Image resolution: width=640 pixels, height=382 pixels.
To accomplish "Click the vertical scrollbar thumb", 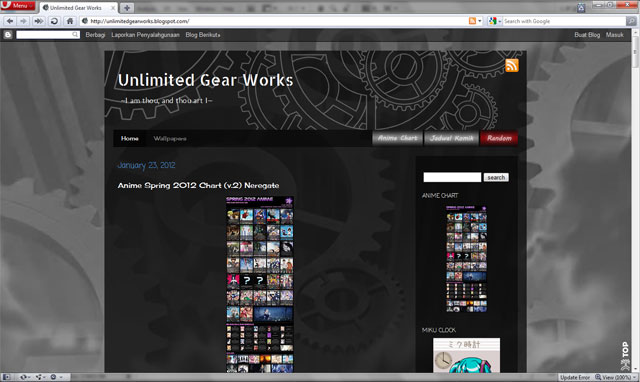I will [x=636, y=52].
